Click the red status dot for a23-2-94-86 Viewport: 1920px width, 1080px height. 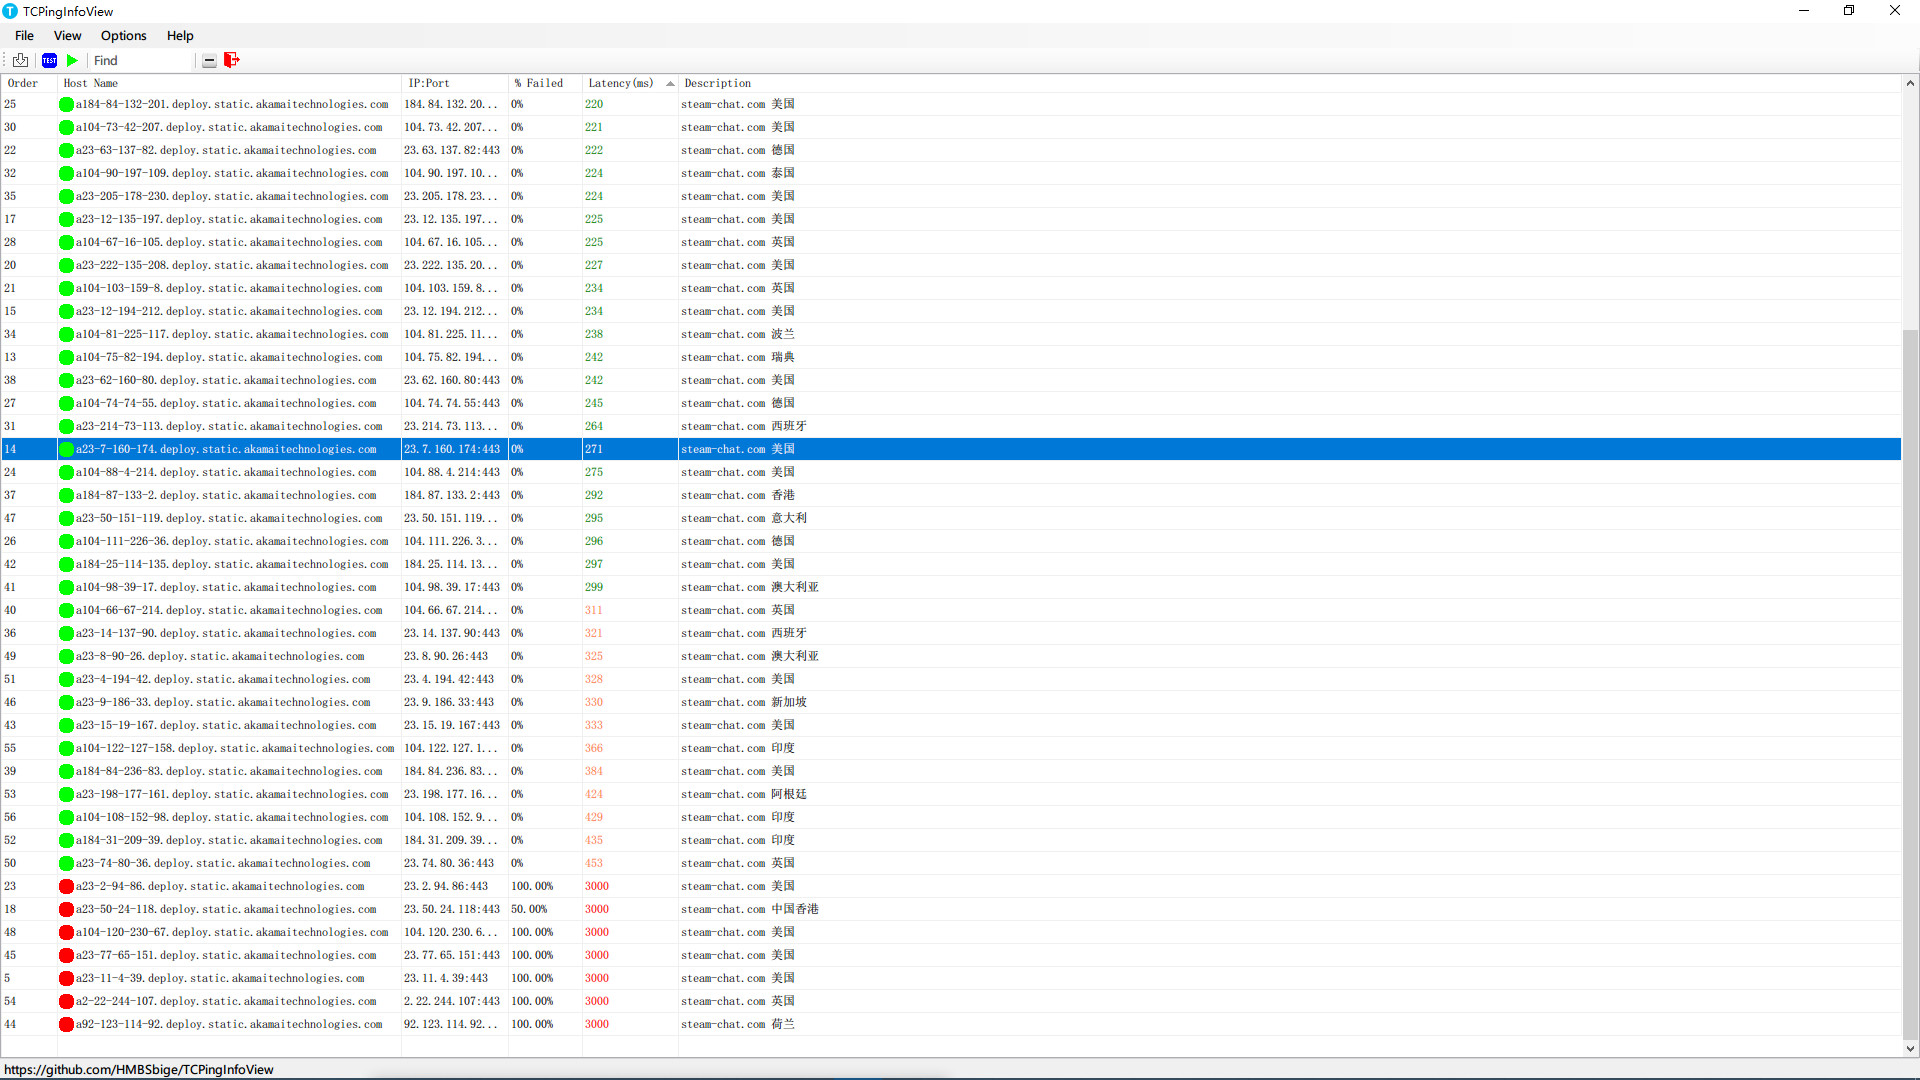pos(67,886)
